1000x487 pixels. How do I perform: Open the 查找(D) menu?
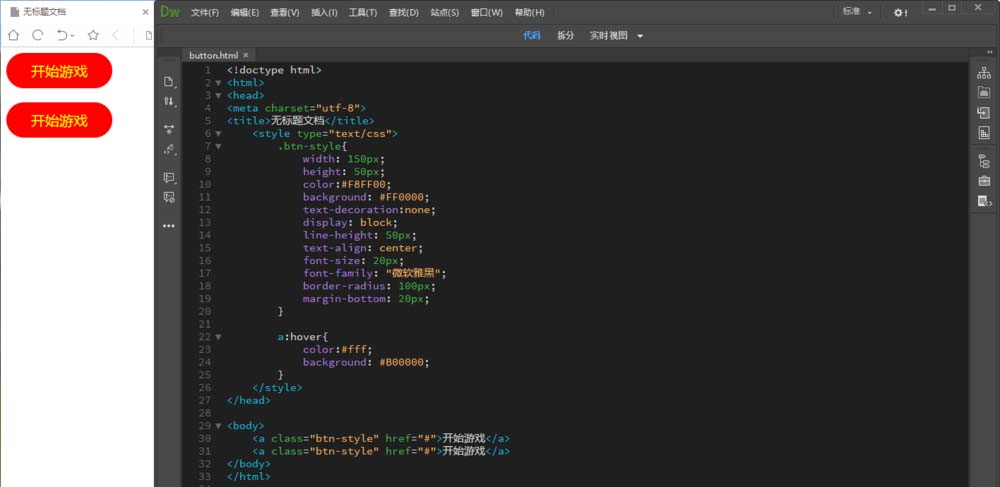click(404, 13)
